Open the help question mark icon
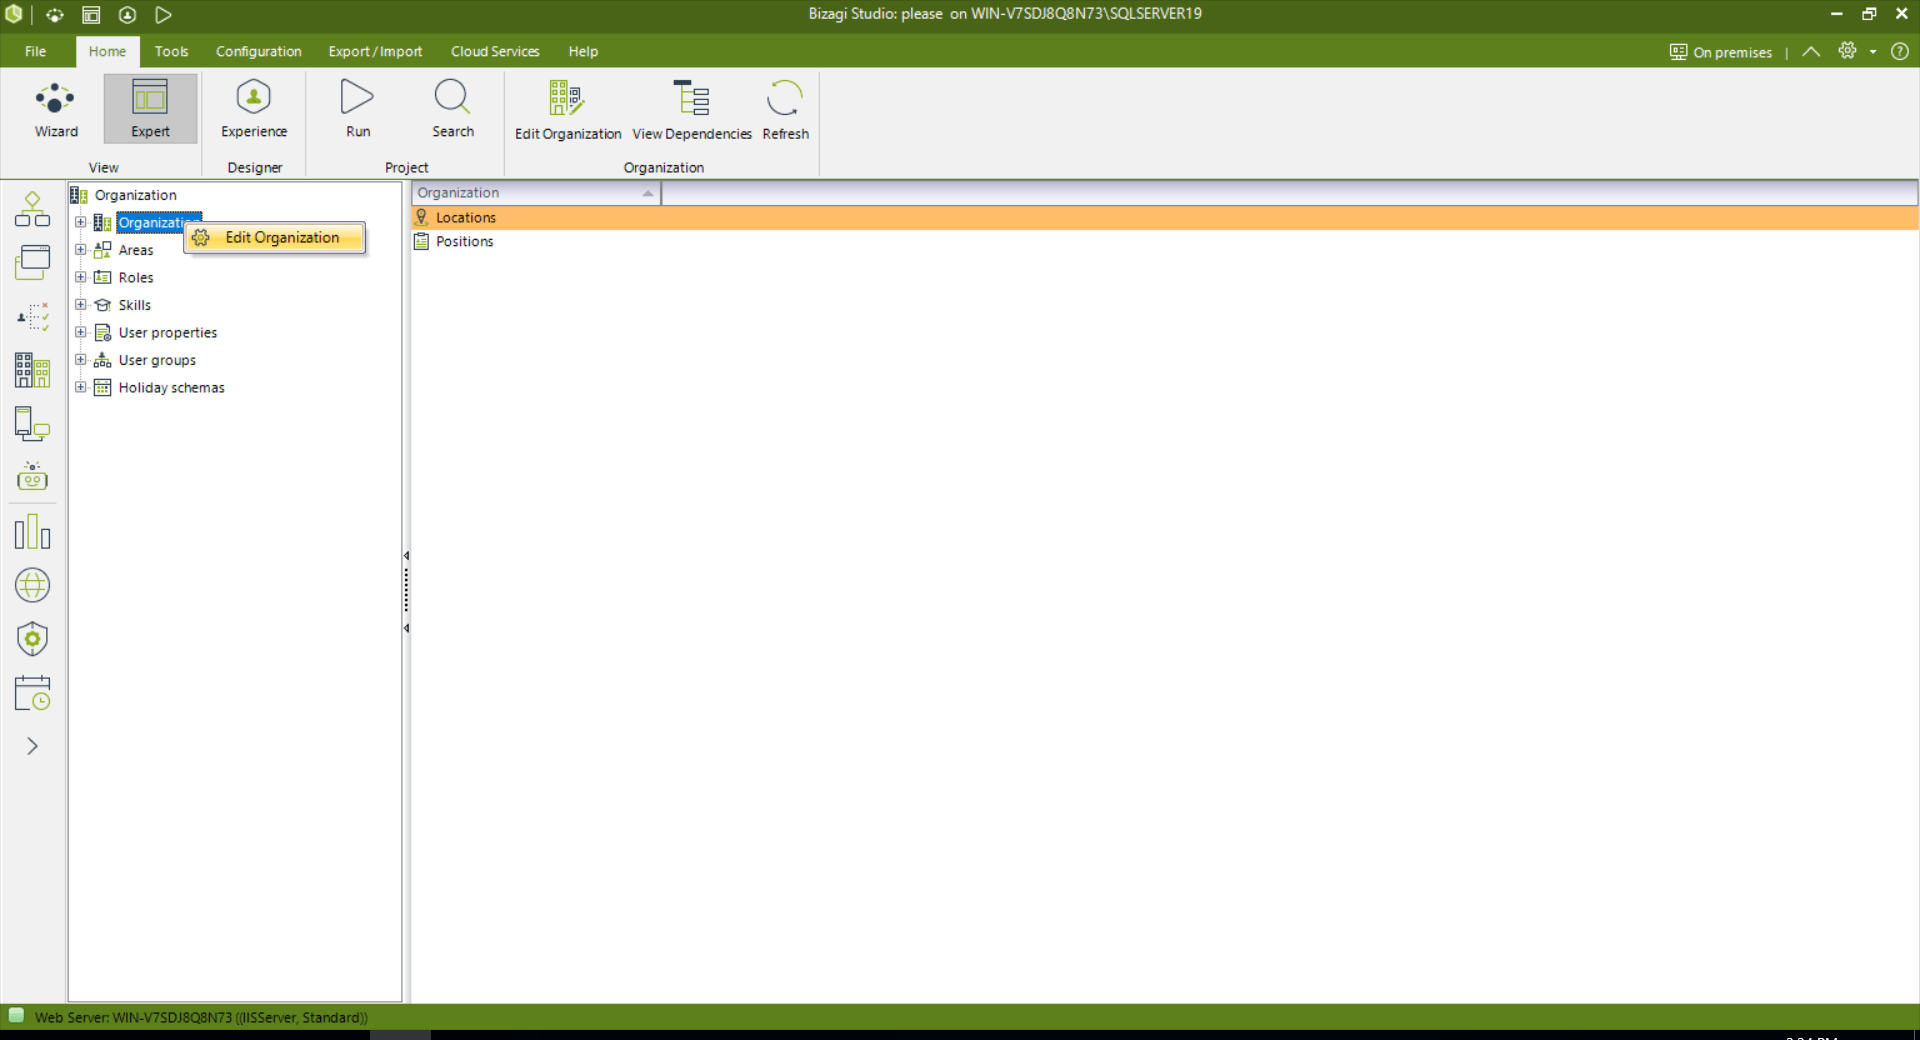This screenshot has width=1920, height=1040. (x=1900, y=51)
